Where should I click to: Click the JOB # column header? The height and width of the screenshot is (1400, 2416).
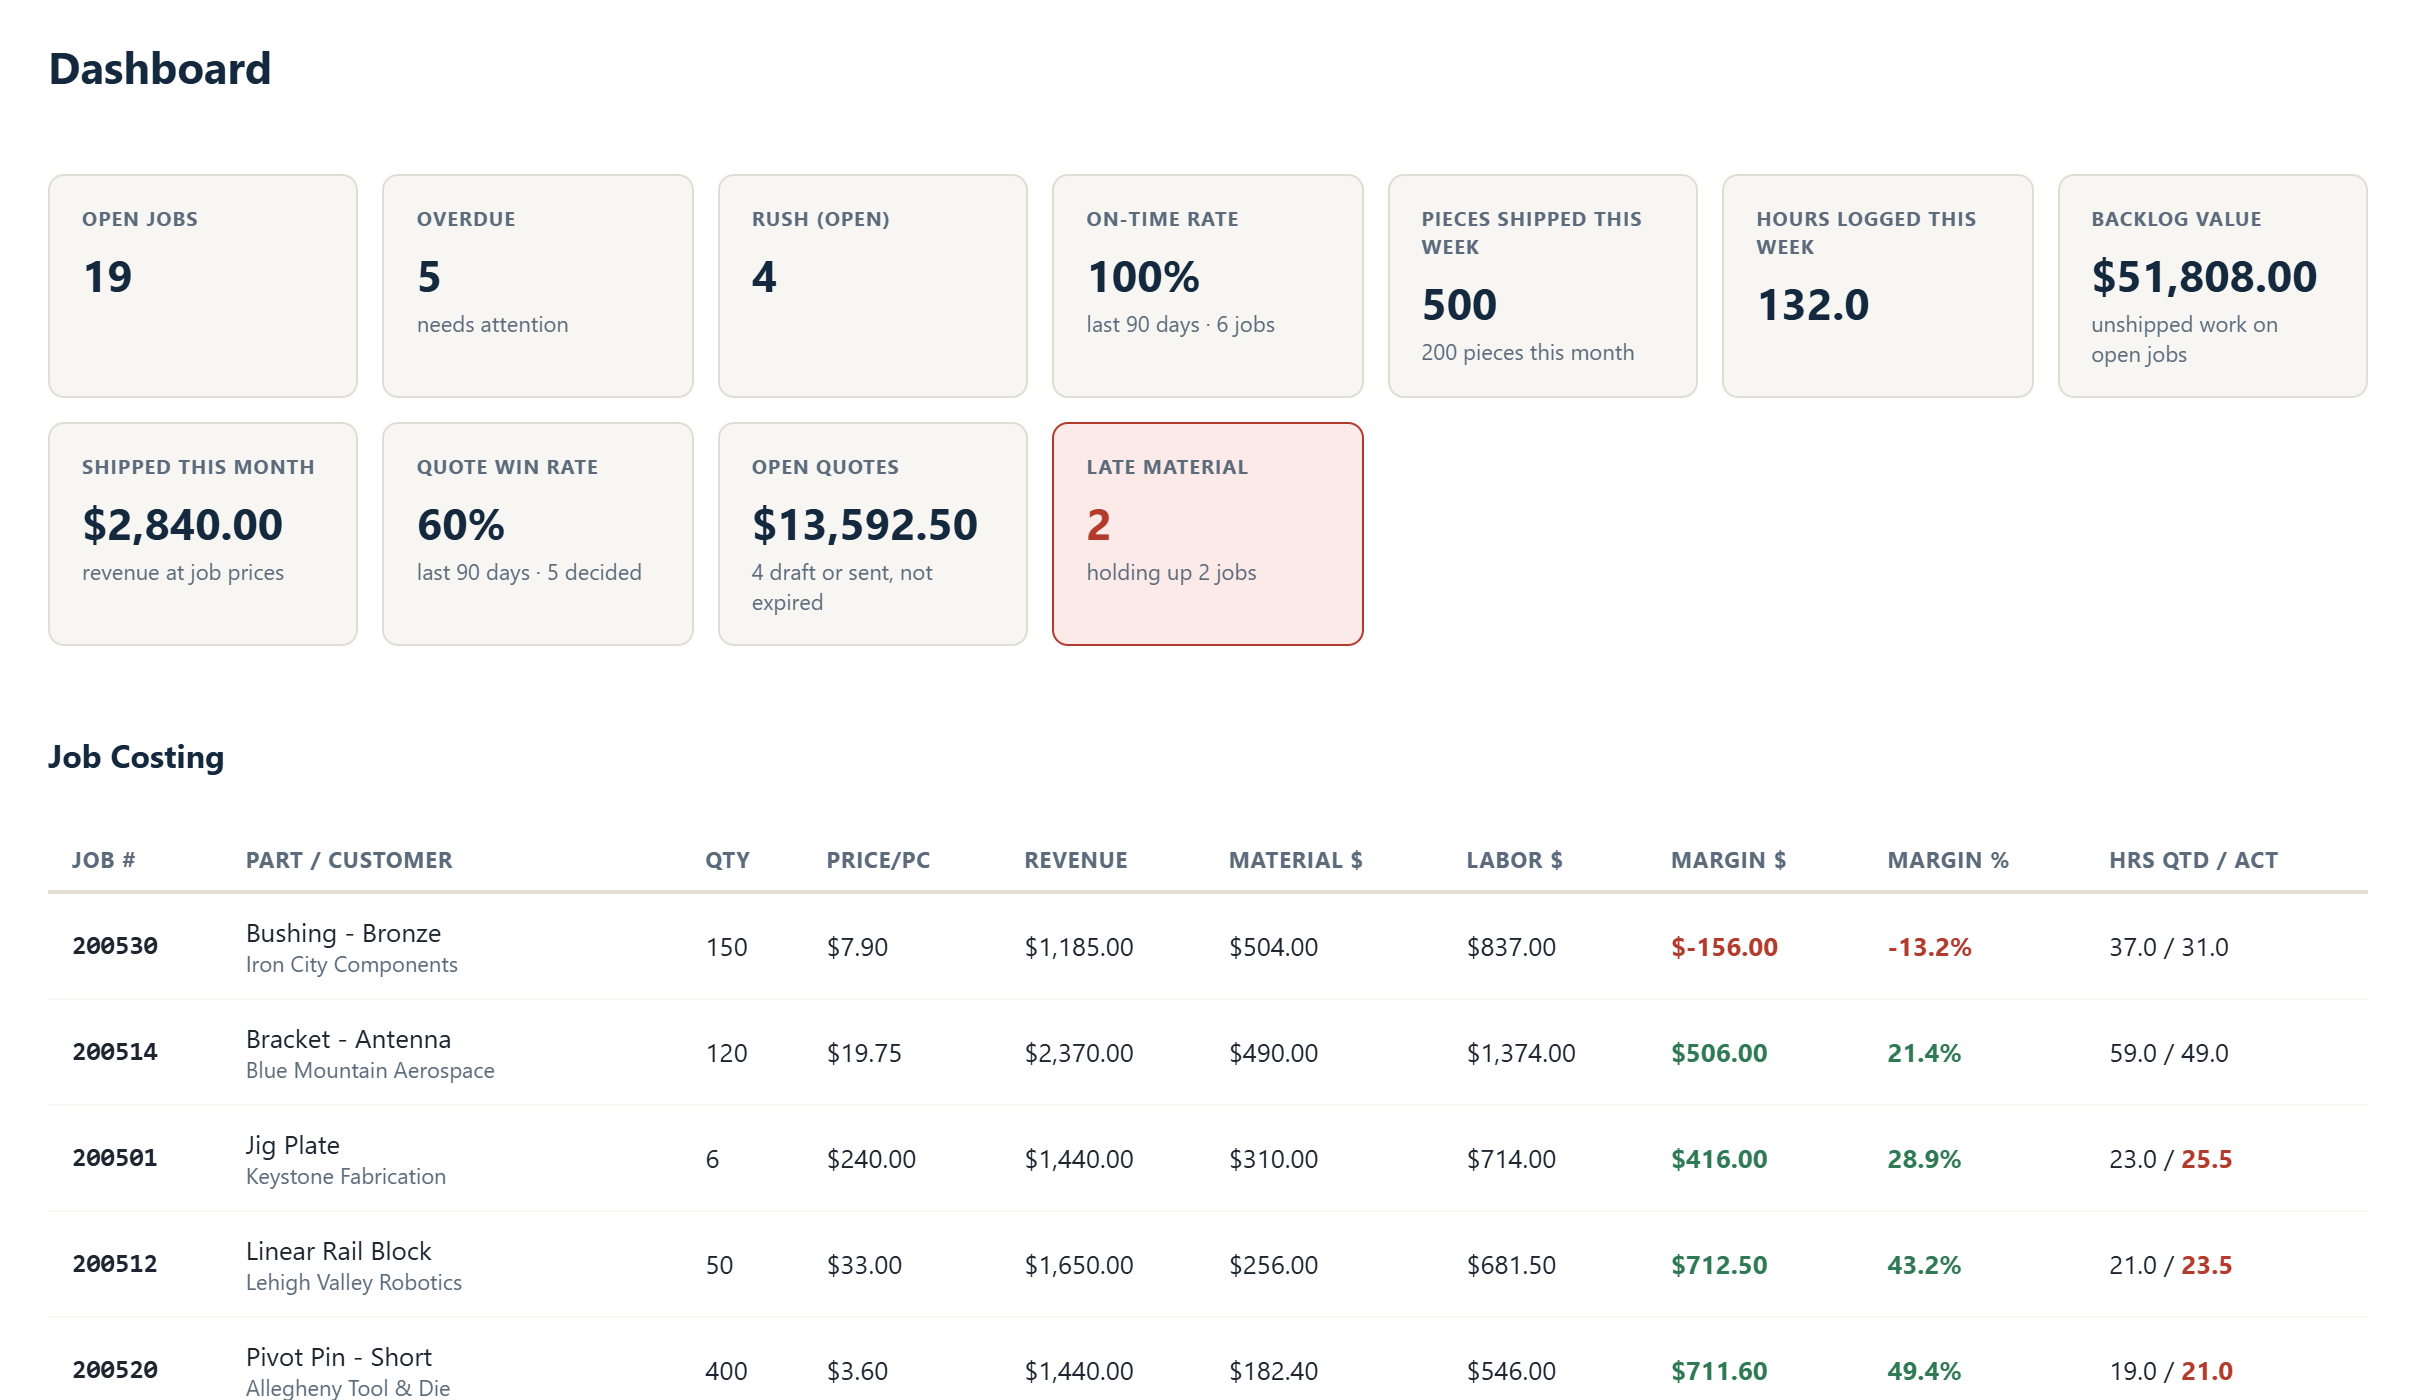click(104, 860)
